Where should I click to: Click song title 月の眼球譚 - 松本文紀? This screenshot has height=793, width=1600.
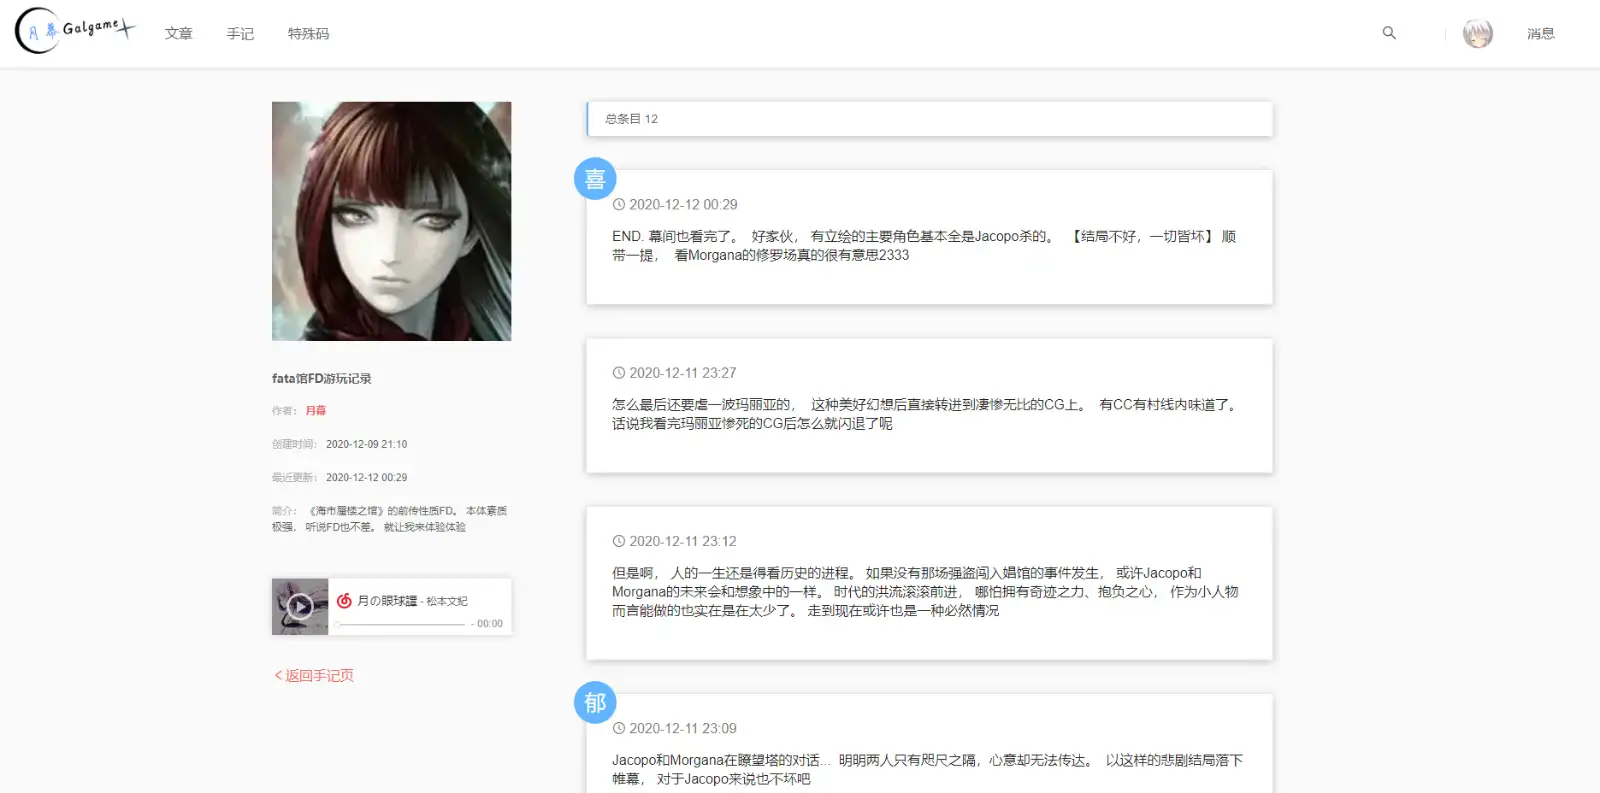[412, 601]
